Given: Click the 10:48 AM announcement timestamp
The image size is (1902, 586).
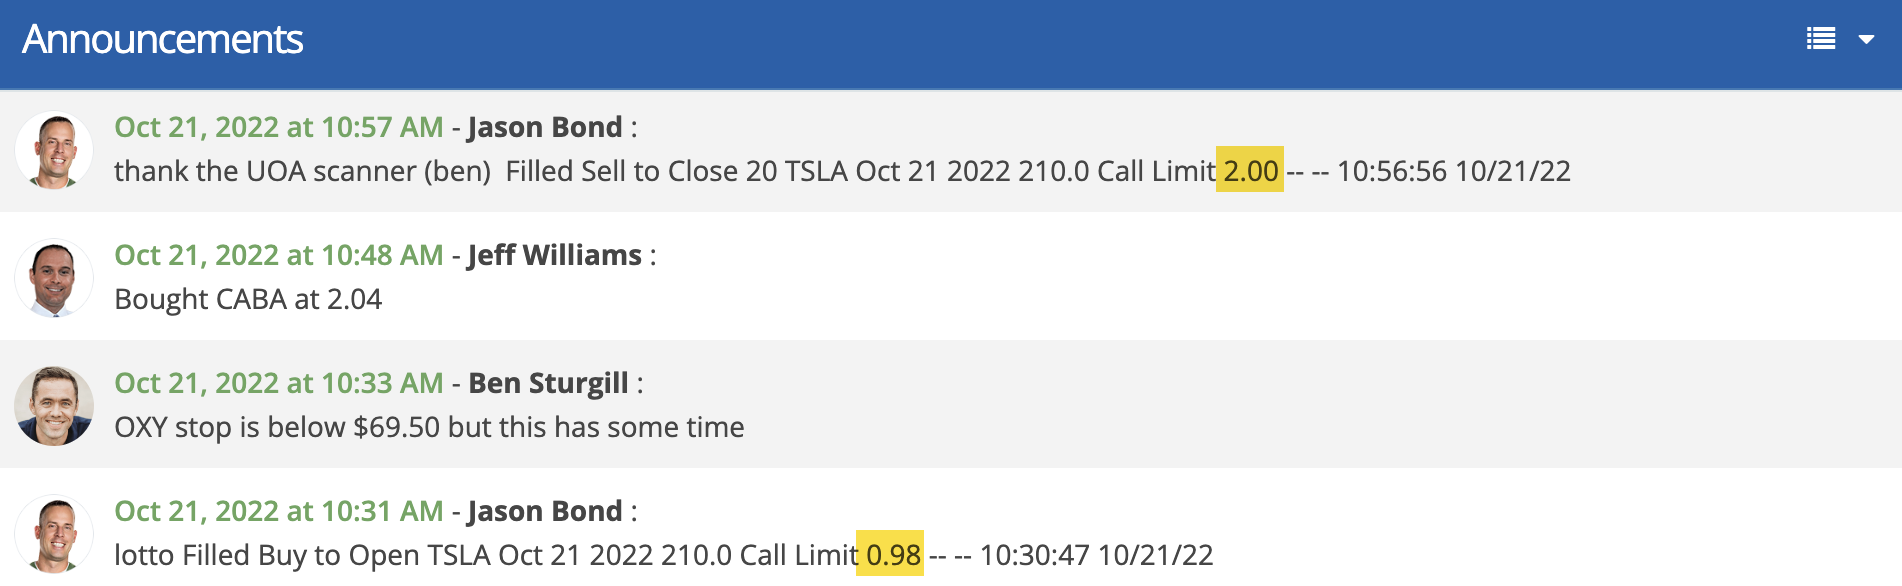Looking at the screenshot, I should coord(278,255).
